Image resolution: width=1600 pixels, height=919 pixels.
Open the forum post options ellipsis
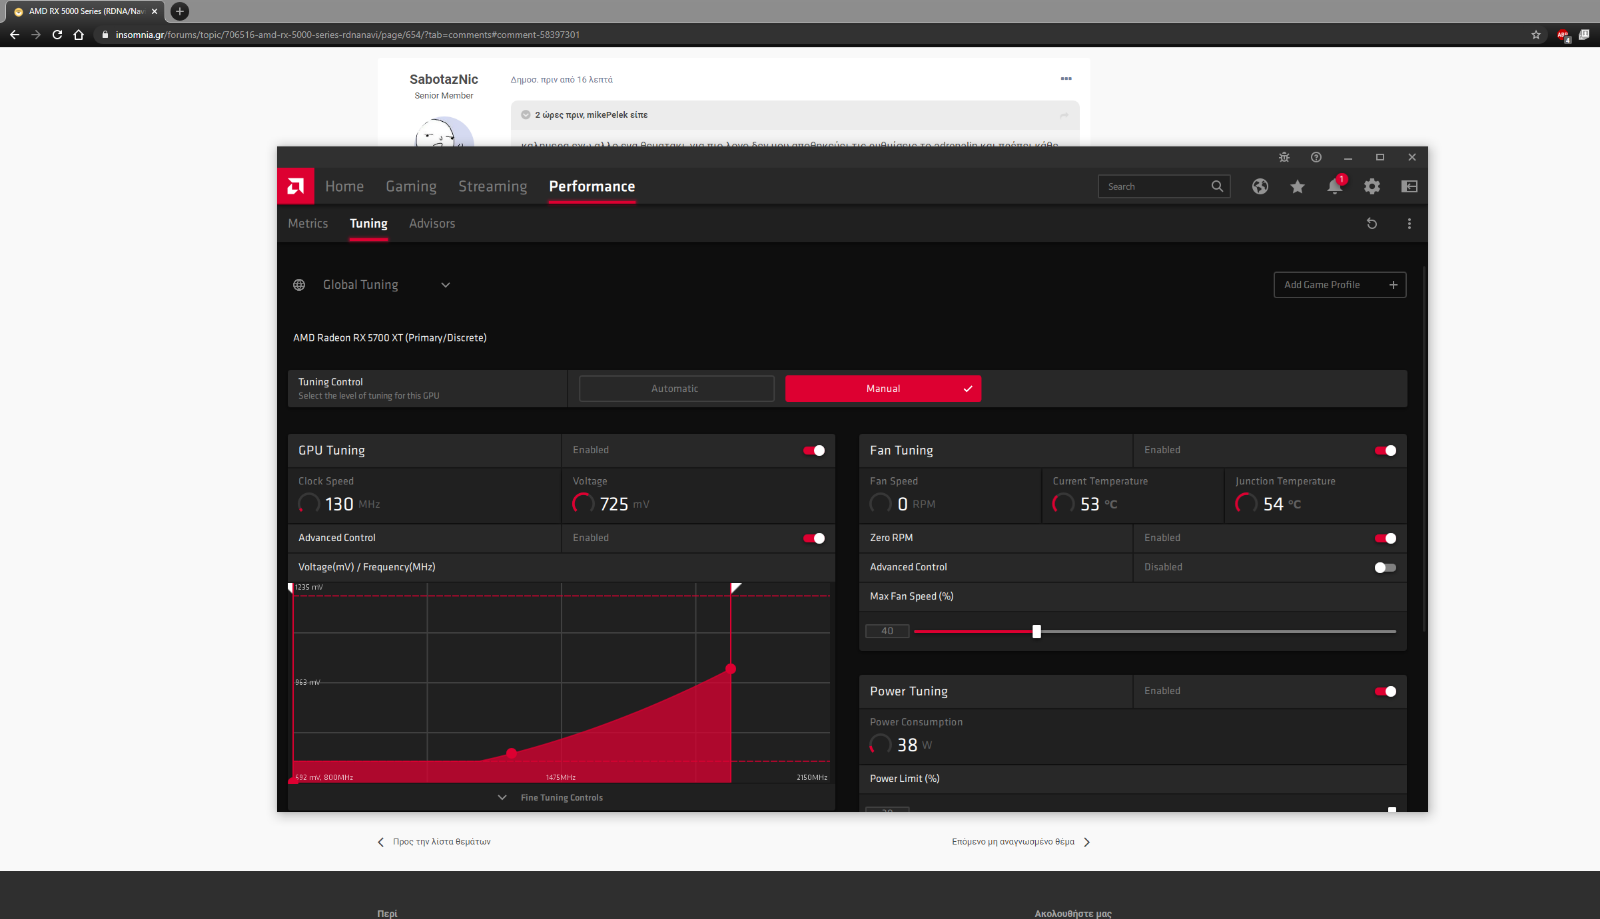[x=1066, y=79]
